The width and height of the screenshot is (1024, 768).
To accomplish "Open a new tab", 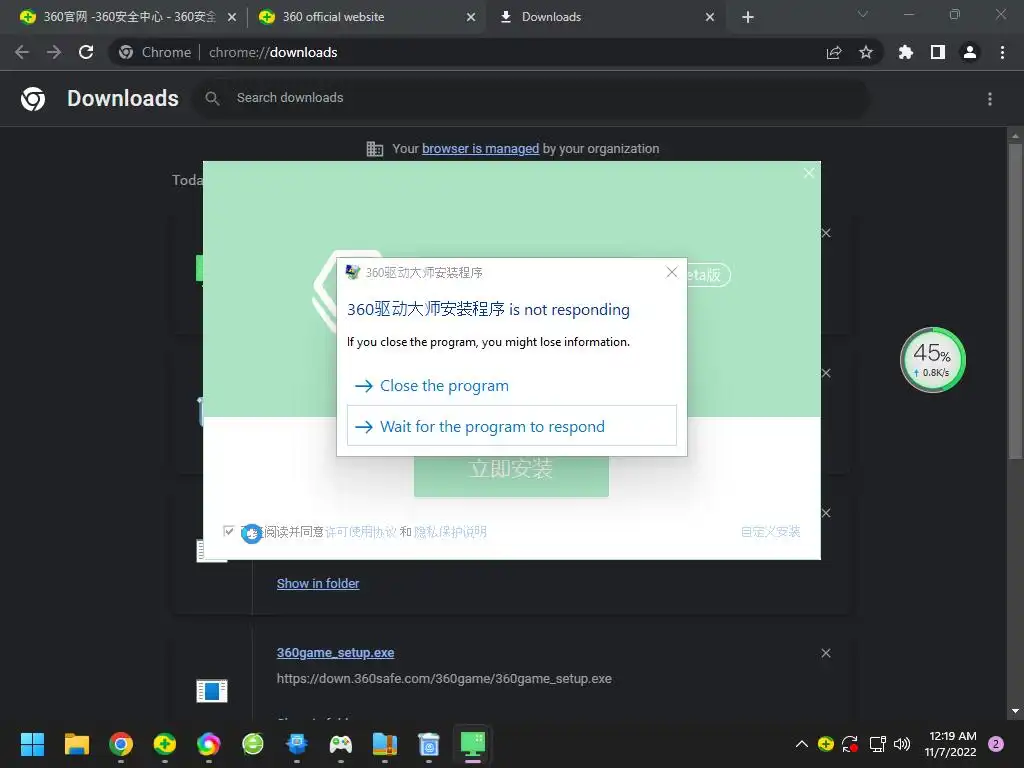I will click(x=748, y=18).
